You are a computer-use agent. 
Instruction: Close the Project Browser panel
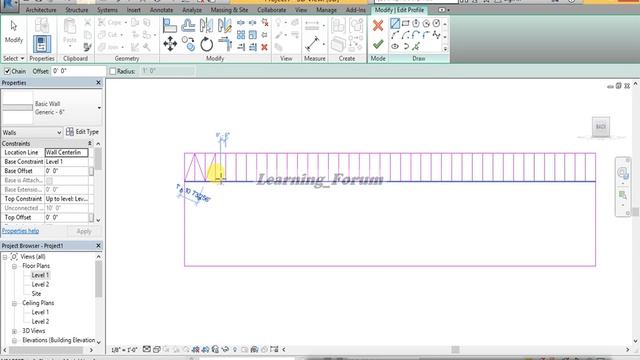point(98,246)
